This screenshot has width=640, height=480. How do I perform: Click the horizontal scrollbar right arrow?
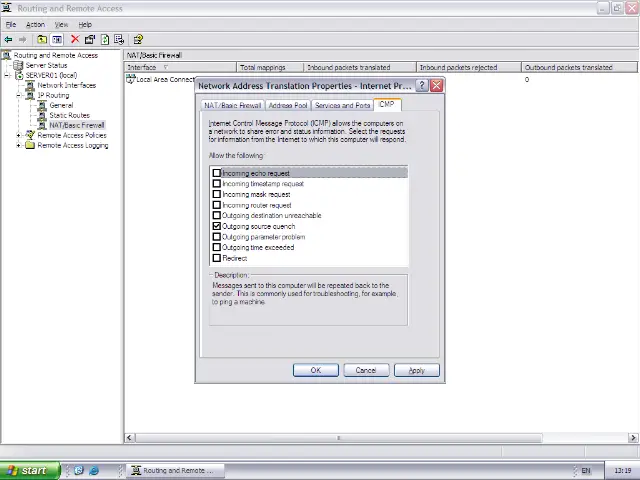[x=633, y=438]
